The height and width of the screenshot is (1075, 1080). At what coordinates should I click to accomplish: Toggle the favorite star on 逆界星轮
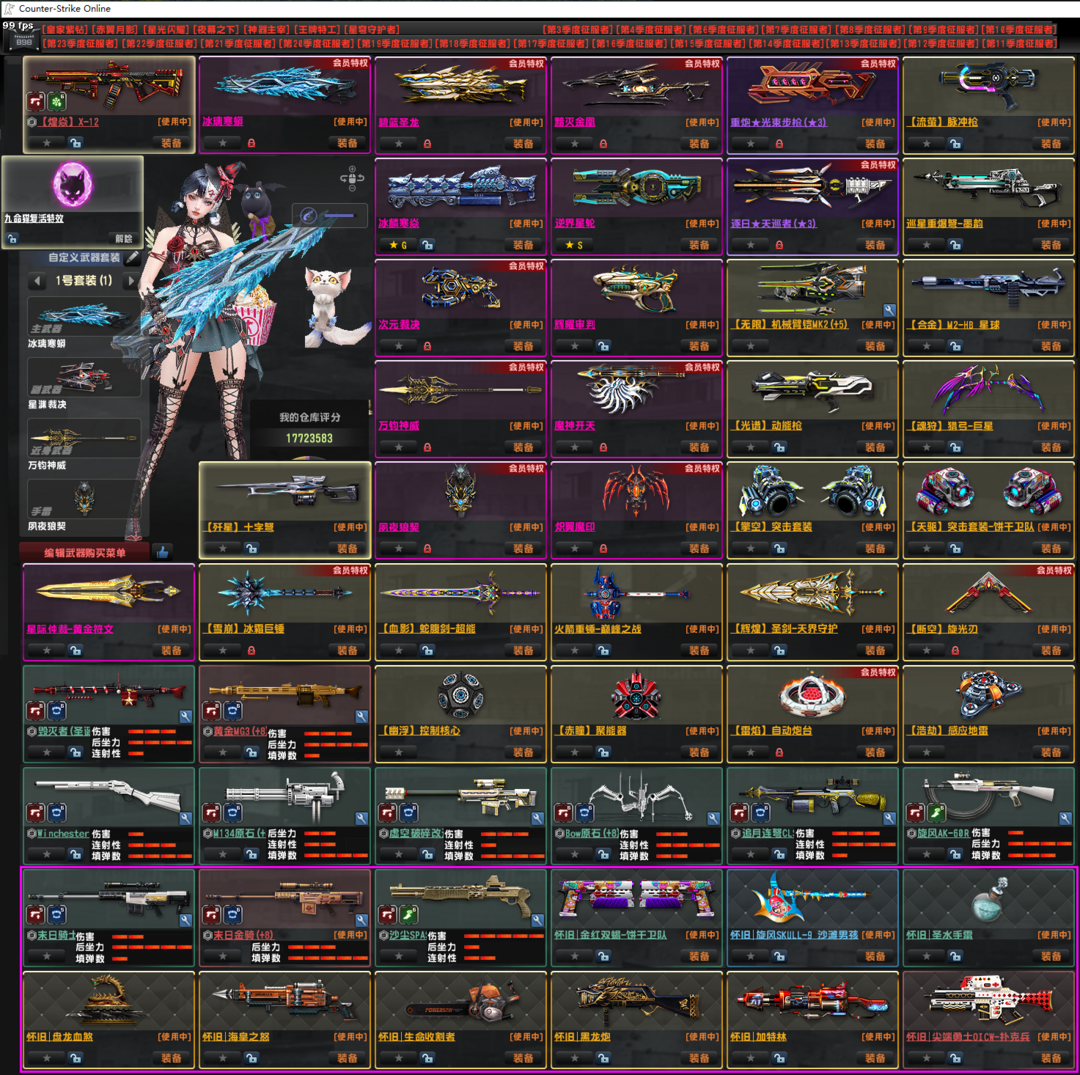(574, 244)
